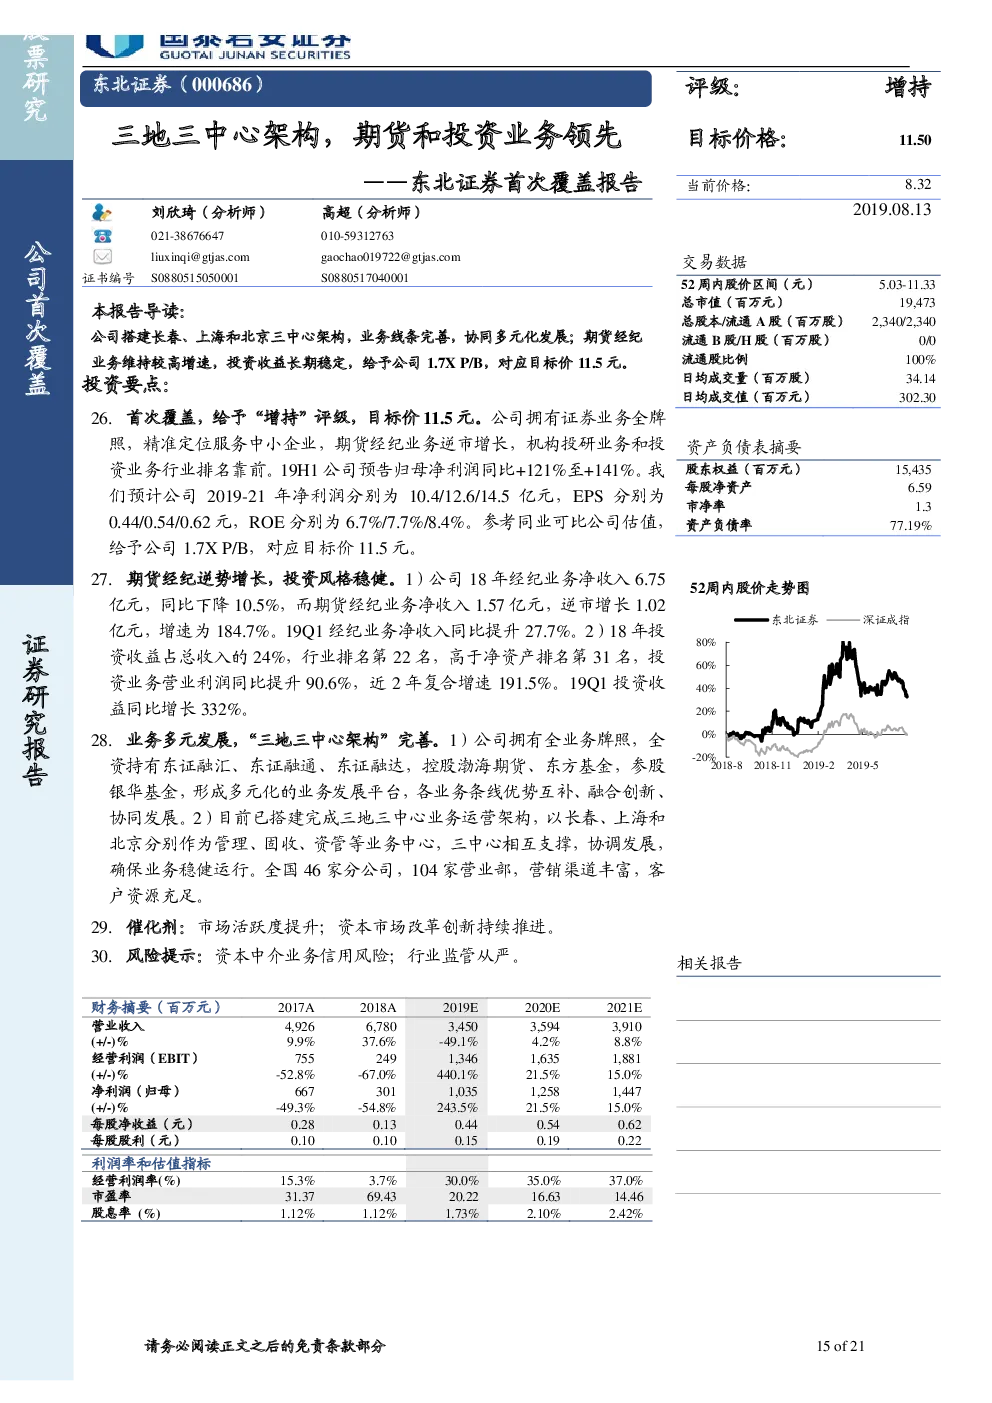Select phone number 021-38676647
The width and height of the screenshot is (992, 1403).
[187, 236]
